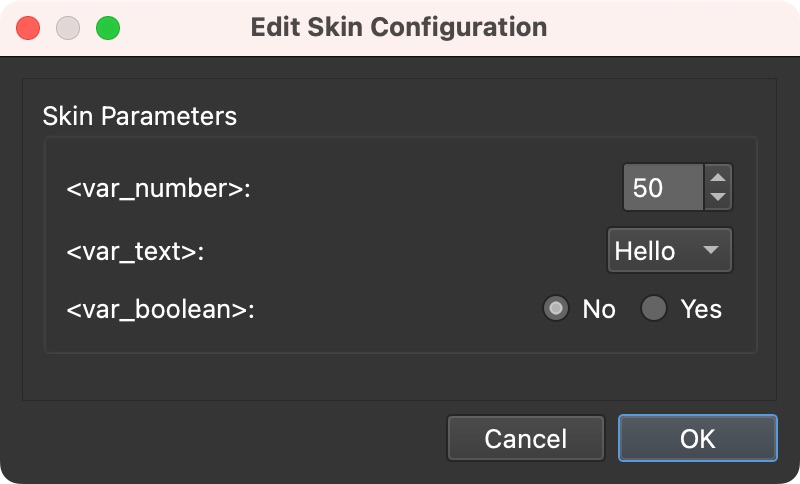Increase var_number with the up arrow
The image size is (800, 484).
718,177
